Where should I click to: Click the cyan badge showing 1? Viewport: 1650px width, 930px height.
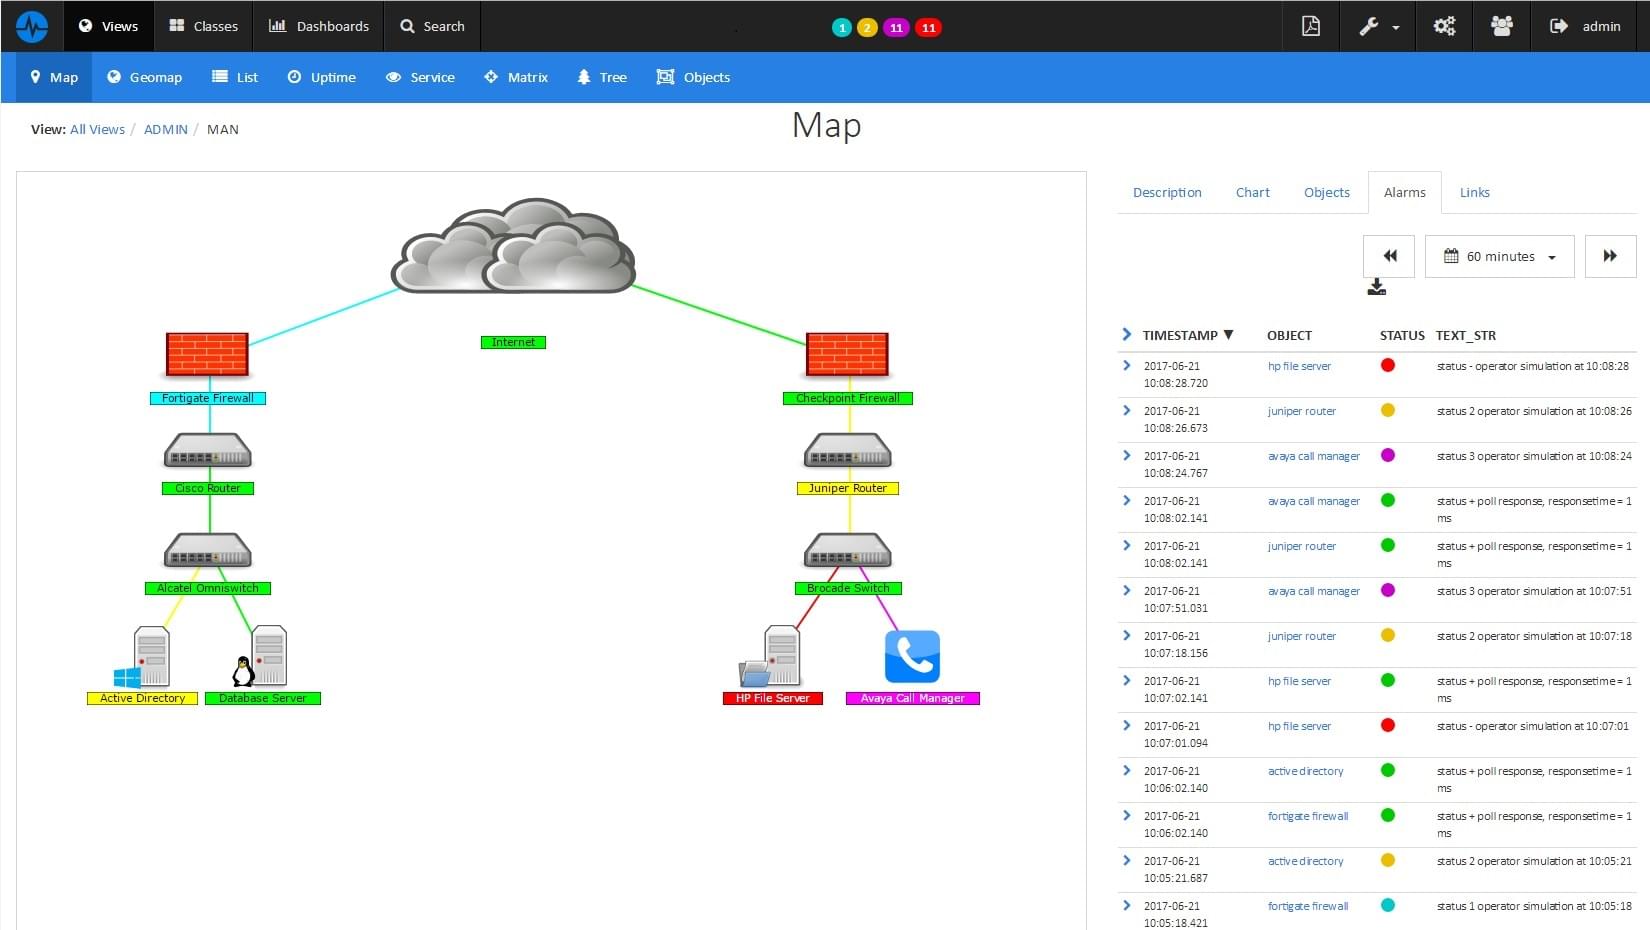[x=842, y=27]
